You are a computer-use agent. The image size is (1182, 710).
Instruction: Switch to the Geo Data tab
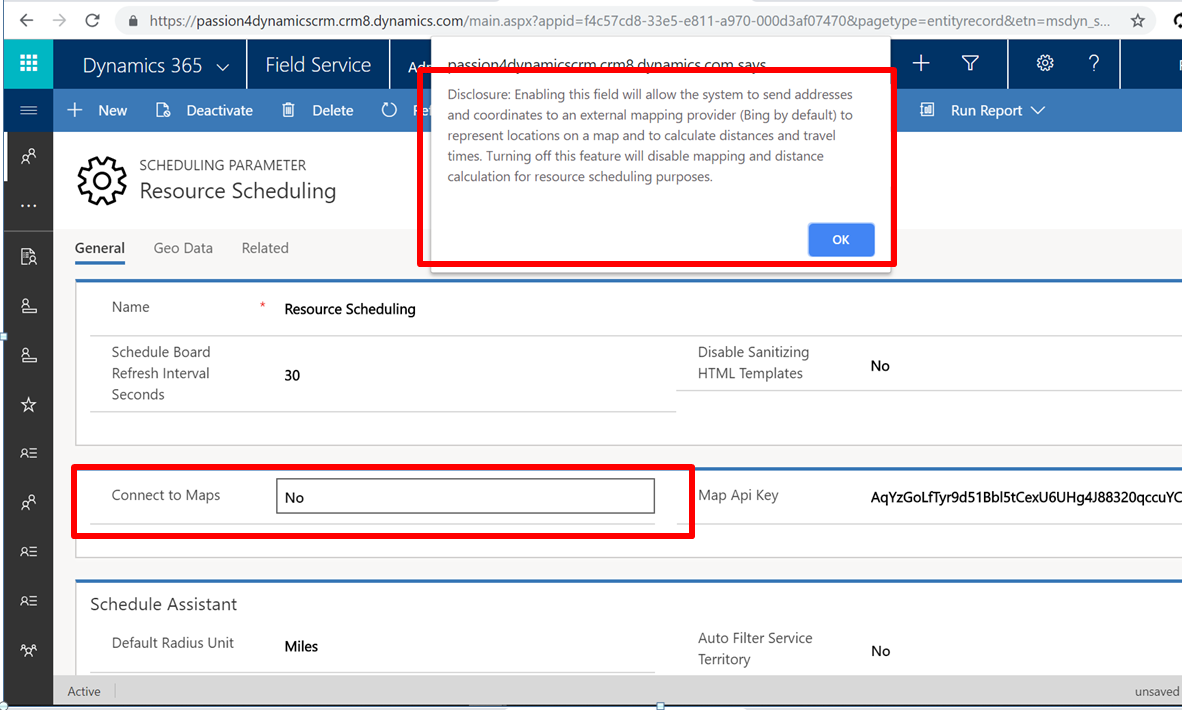(183, 248)
